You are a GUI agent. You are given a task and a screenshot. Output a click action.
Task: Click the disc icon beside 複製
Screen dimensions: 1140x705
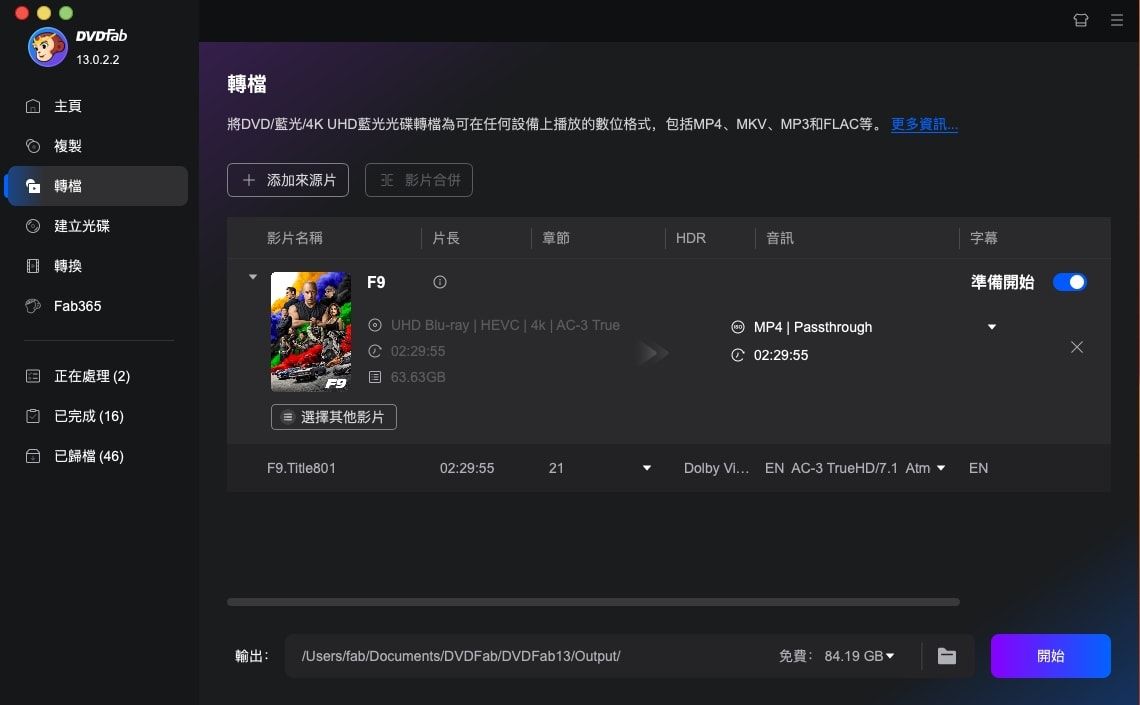coord(33,146)
